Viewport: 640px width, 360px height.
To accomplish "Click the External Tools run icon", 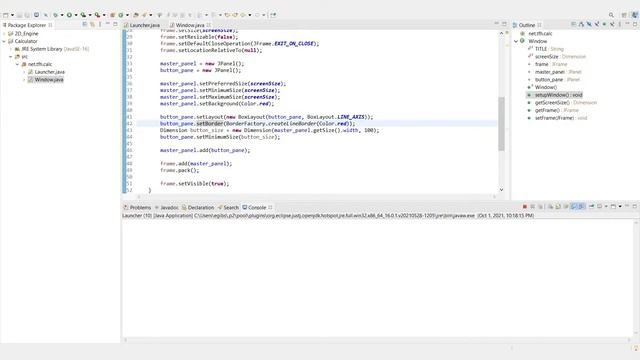I will (98, 15).
